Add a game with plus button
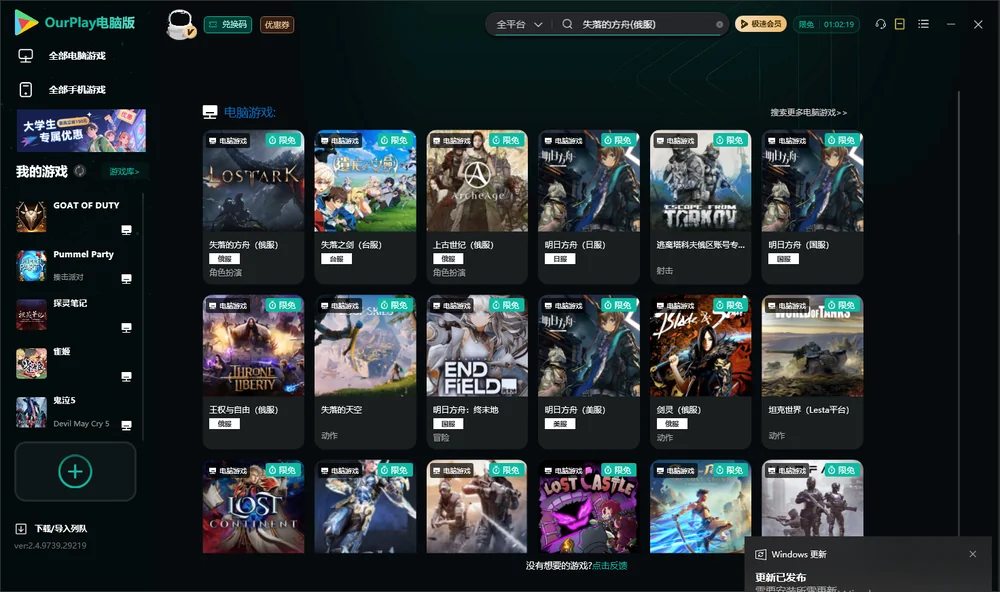The height and width of the screenshot is (592, 1000). (75, 471)
